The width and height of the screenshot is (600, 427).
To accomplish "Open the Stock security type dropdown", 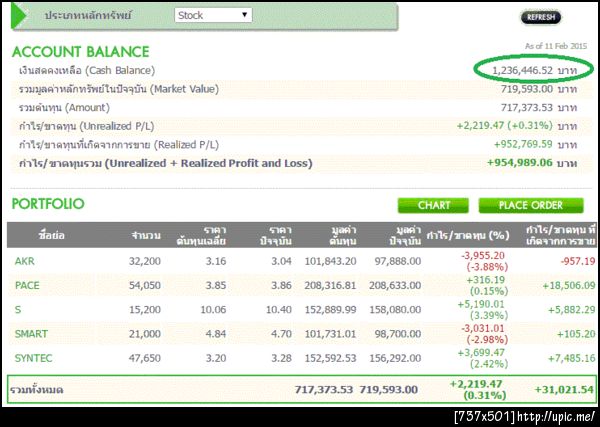I will 213,15.
